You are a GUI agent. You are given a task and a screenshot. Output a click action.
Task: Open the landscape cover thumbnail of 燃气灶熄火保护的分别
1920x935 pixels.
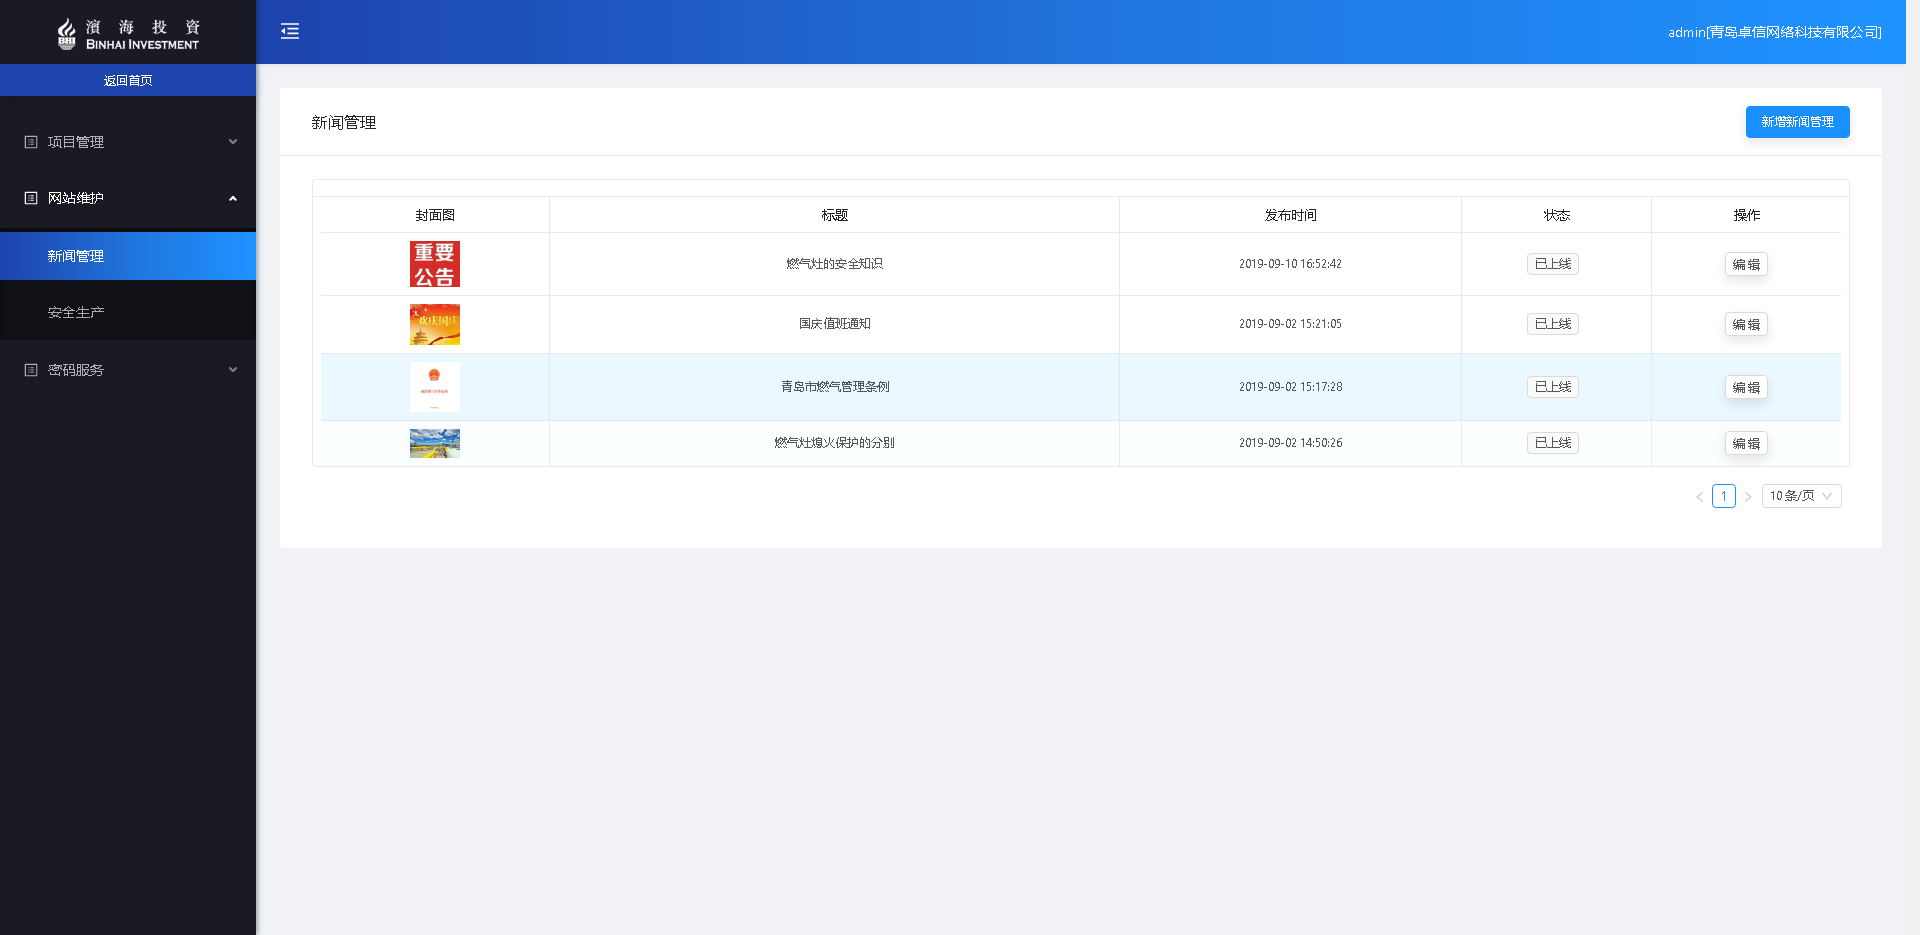pos(435,443)
